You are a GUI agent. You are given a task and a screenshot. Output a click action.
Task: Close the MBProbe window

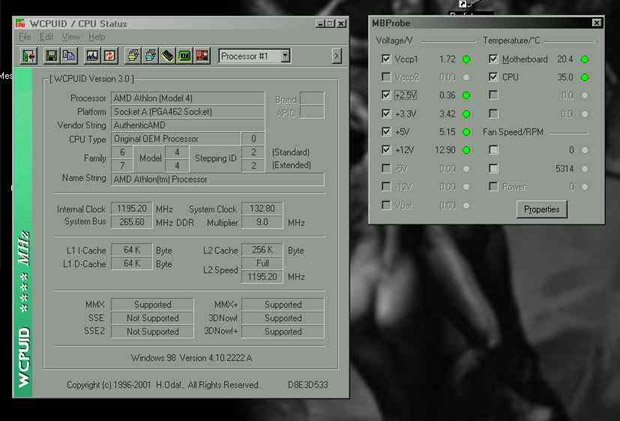point(596,23)
